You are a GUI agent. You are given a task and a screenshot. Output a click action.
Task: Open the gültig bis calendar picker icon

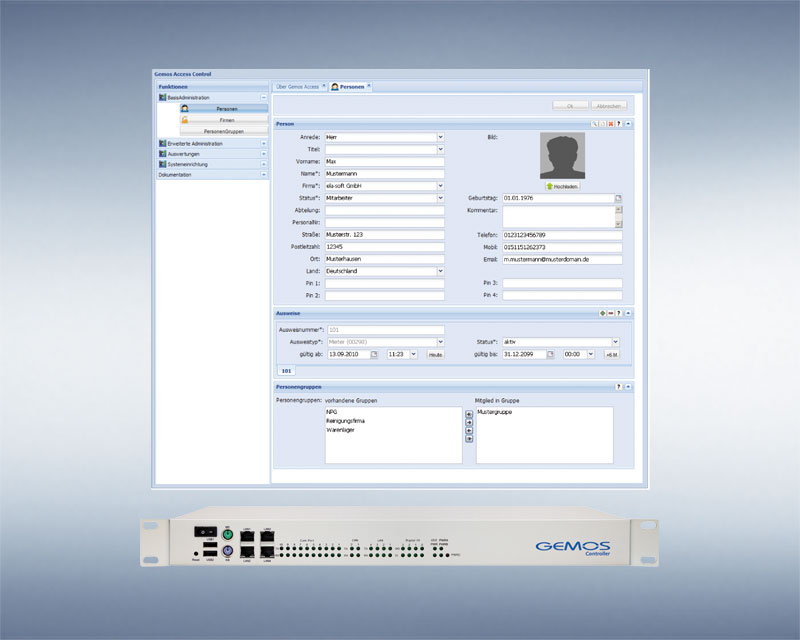[551, 354]
